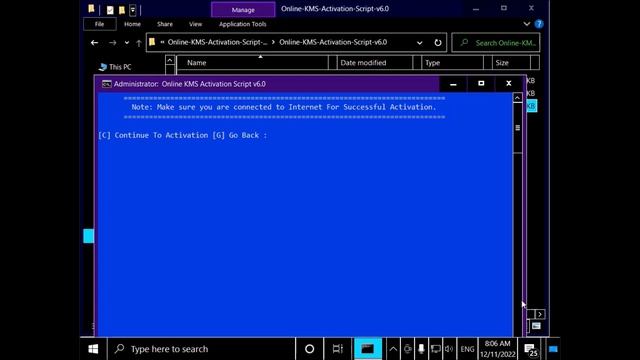Sort files by Type column

[452, 63]
